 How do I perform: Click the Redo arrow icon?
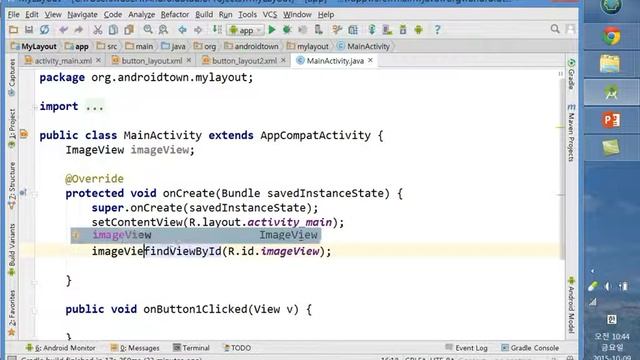tap(78, 30)
